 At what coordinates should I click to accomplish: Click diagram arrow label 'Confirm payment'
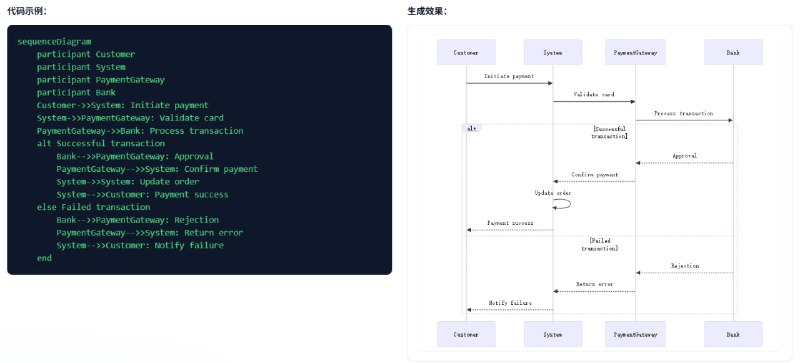pos(594,175)
